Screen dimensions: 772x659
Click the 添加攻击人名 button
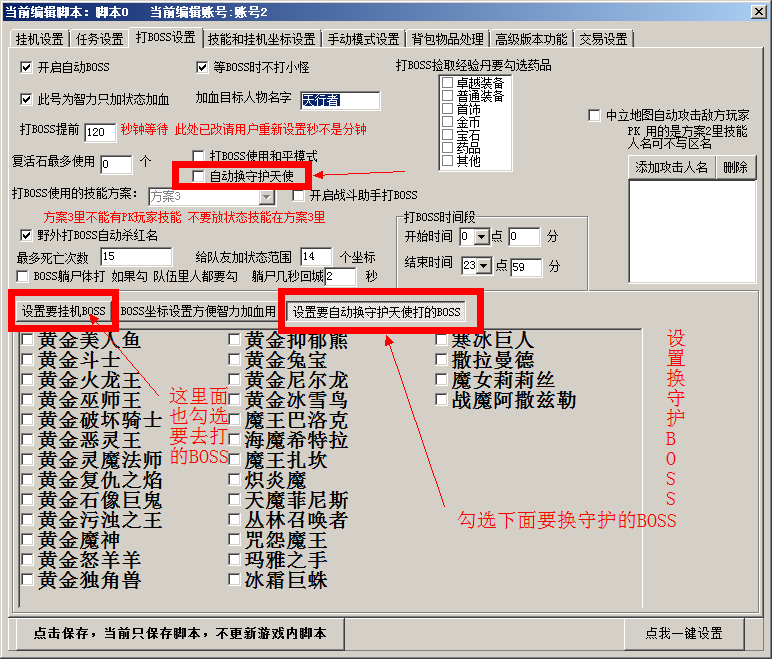[672, 167]
